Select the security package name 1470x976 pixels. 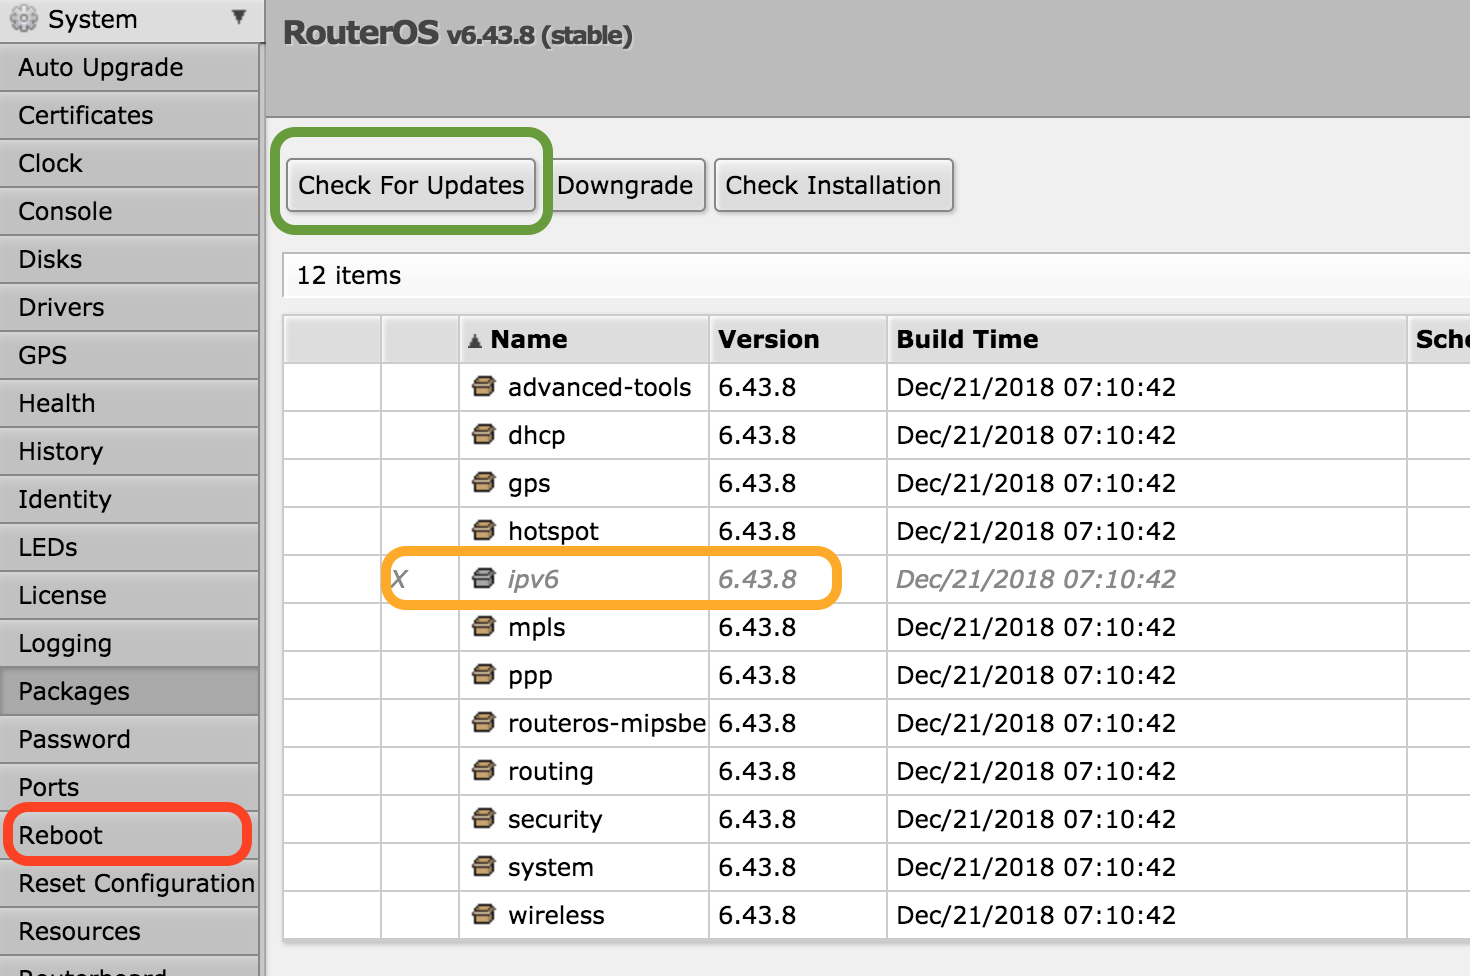pos(555,820)
